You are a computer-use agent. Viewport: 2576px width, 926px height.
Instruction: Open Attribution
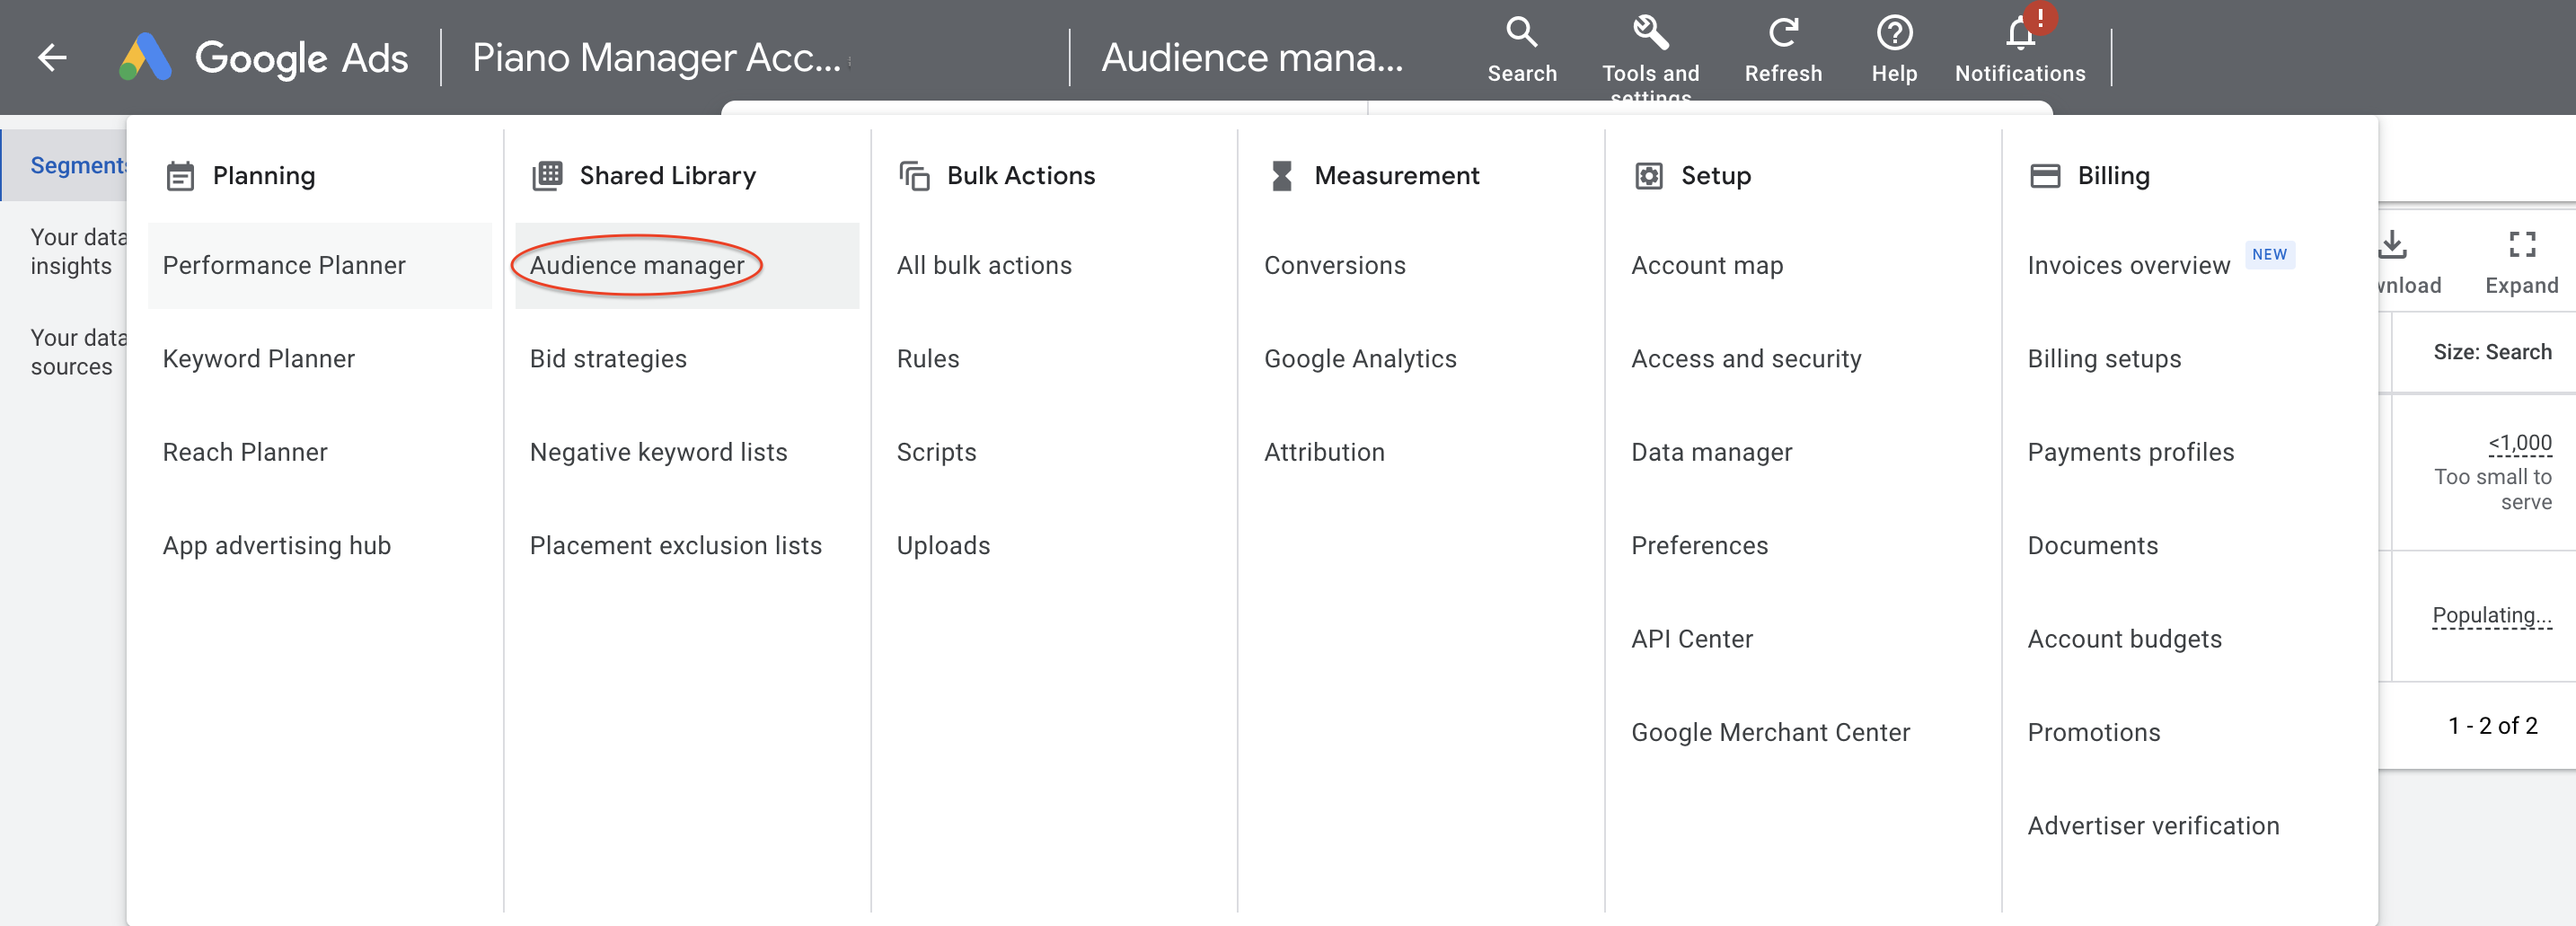1324,452
